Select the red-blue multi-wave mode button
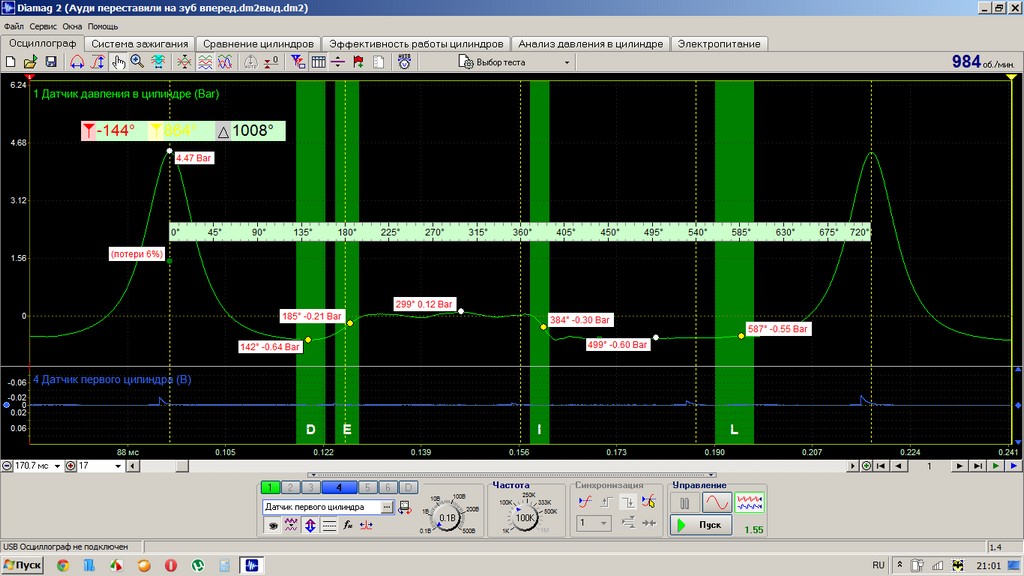This screenshot has width=1024, height=576. click(x=749, y=504)
